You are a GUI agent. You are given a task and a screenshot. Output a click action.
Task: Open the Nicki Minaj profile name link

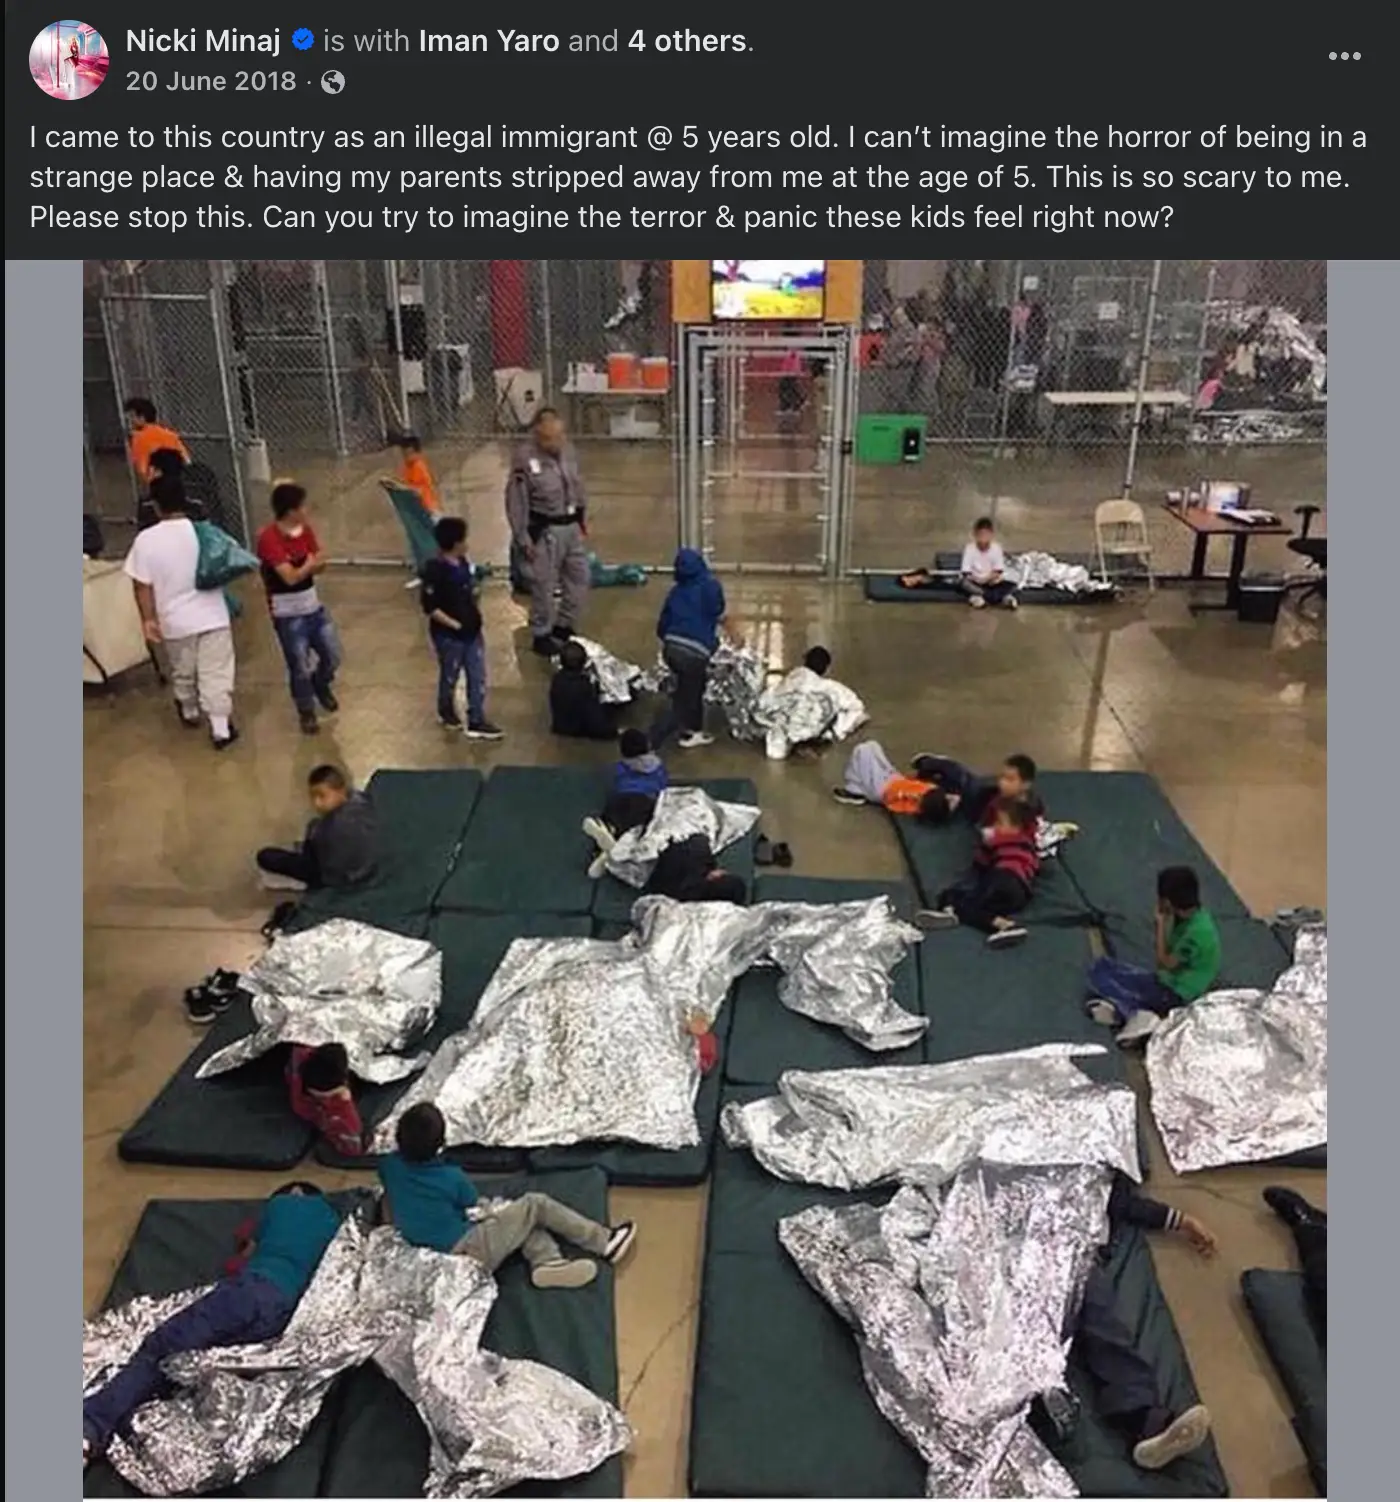coord(203,41)
